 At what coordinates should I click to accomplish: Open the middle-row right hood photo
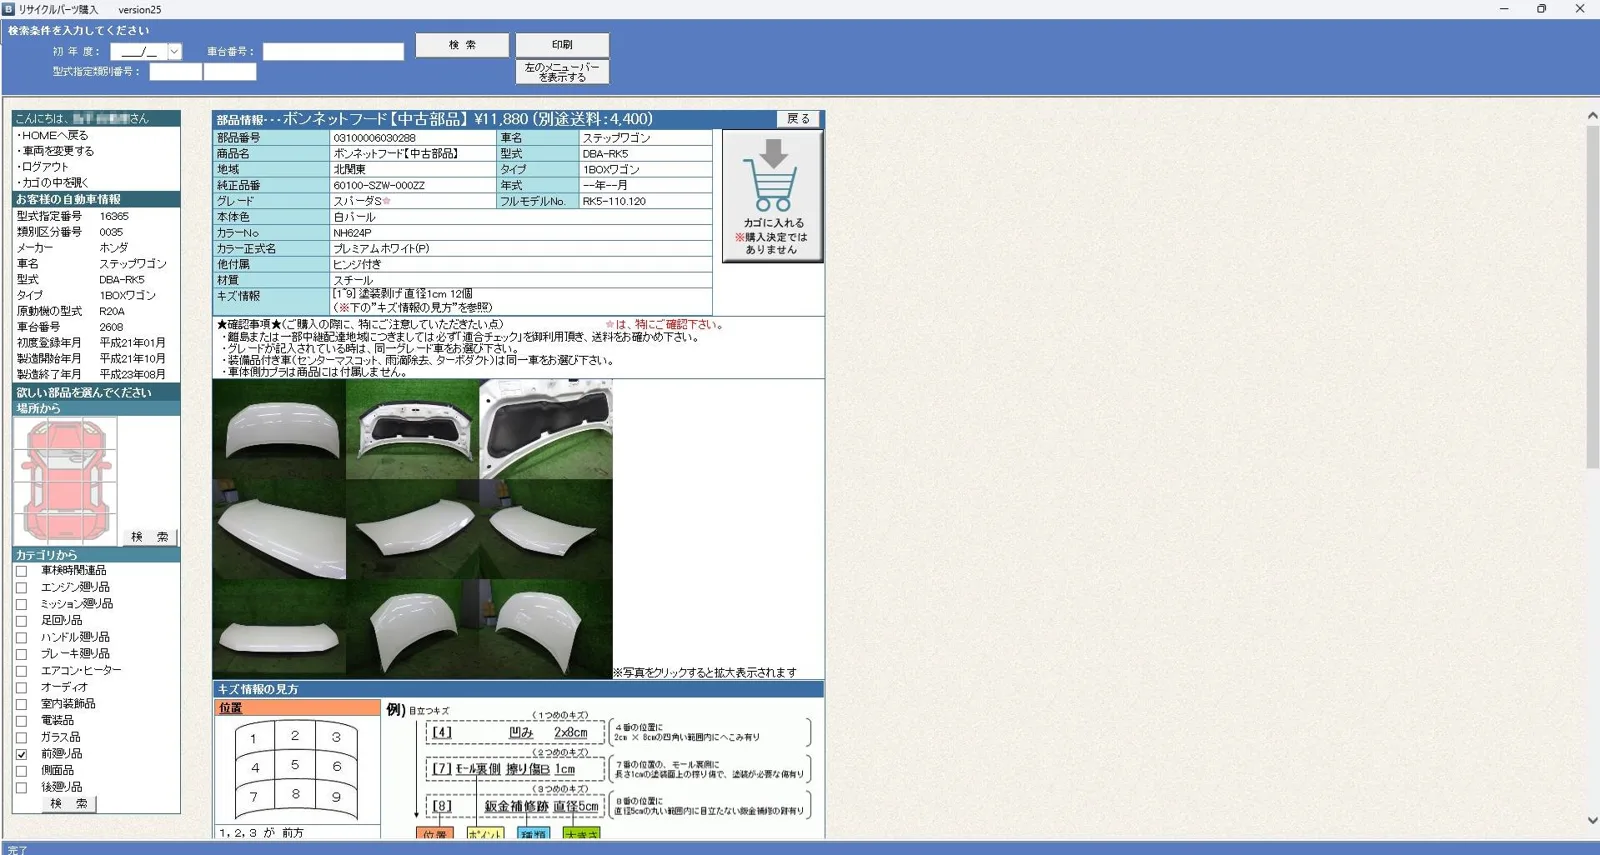[x=546, y=529]
